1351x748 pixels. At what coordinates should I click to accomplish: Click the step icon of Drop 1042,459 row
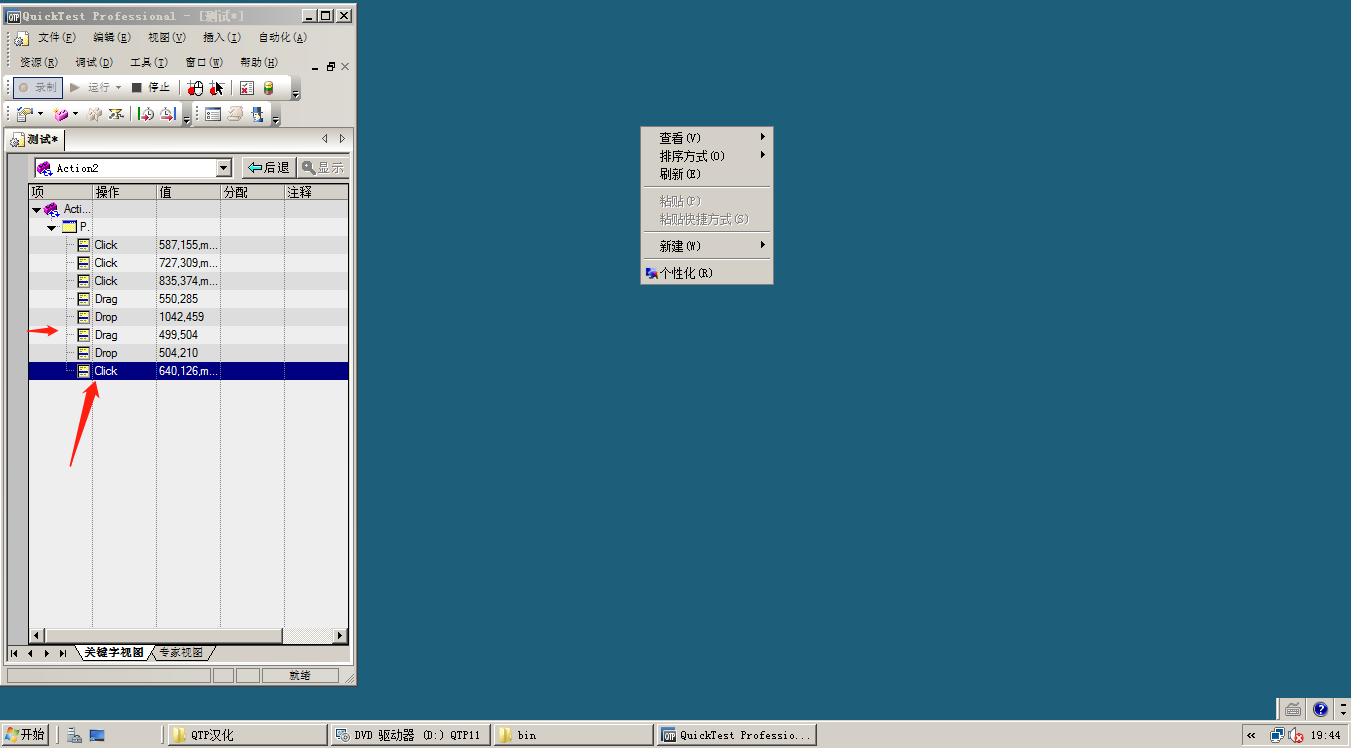coord(84,317)
